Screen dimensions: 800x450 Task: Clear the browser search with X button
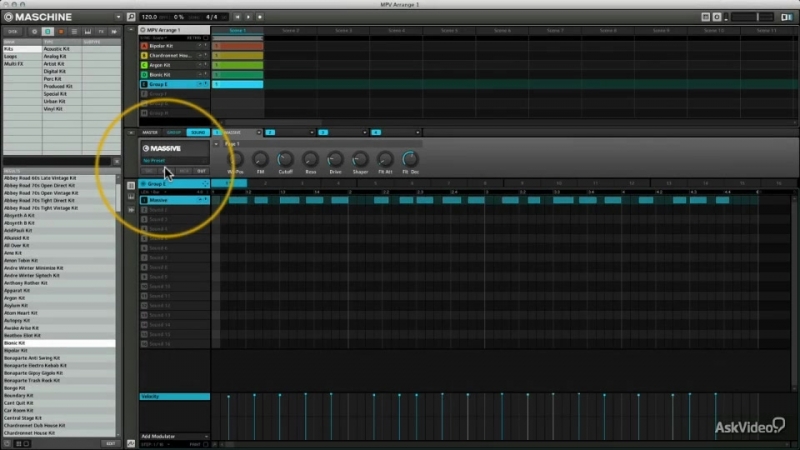click(116, 161)
